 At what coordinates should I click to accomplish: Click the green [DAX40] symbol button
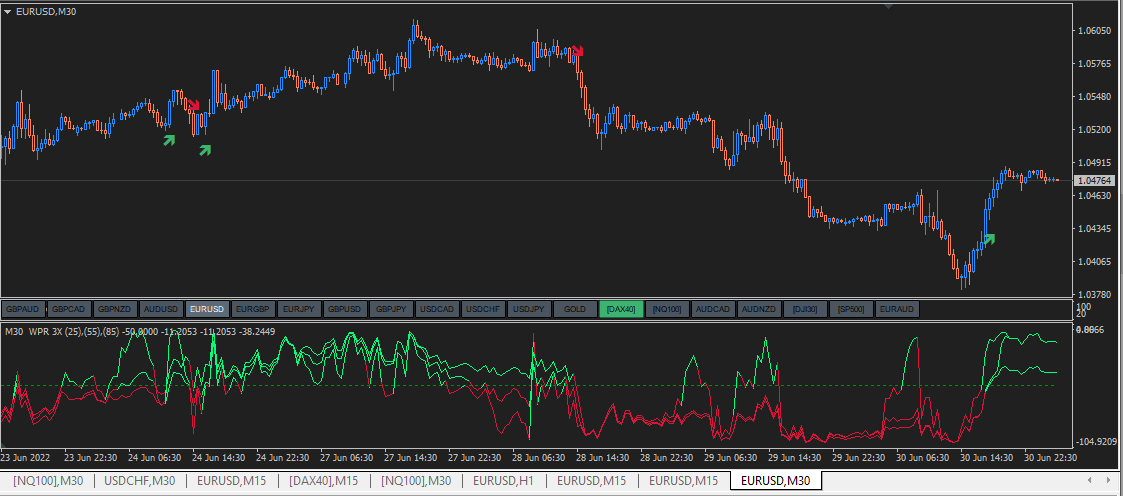coord(621,309)
